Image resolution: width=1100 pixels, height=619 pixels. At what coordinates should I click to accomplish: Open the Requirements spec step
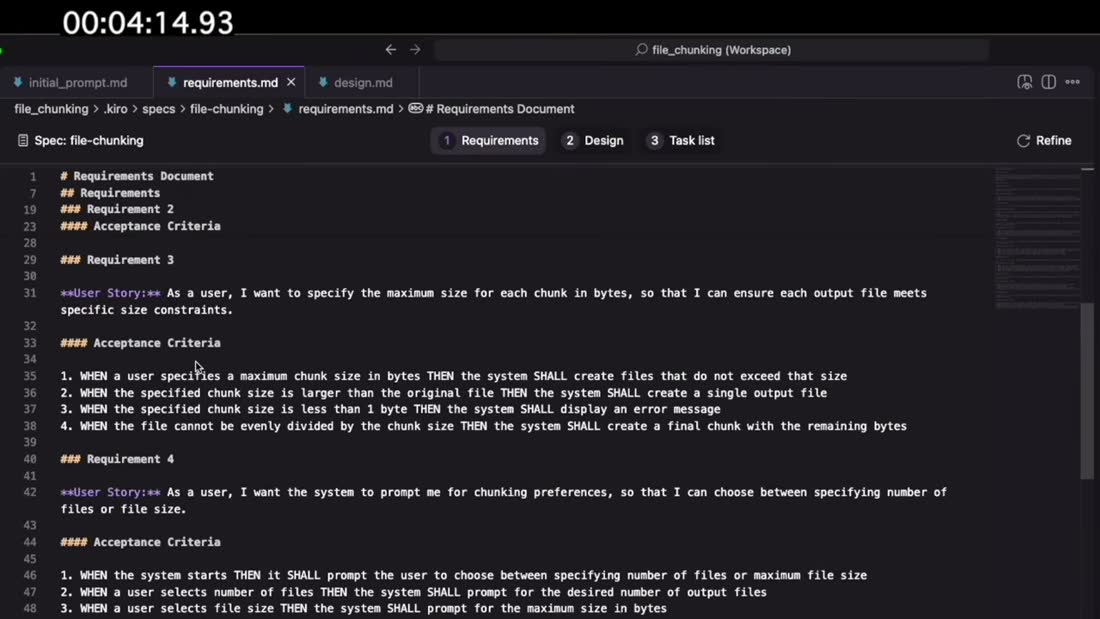pos(488,140)
